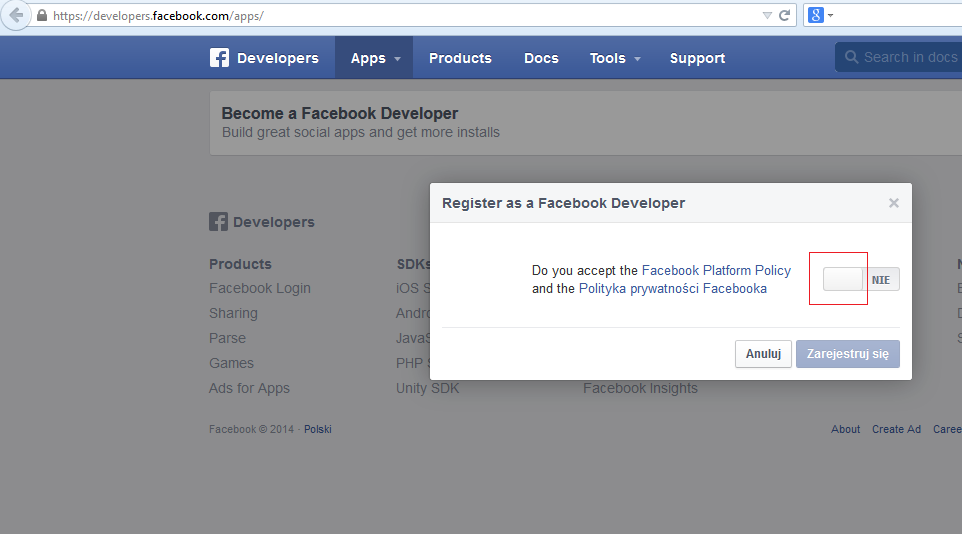
Task: Open Polityka prywatności Facebooka link
Action: point(672,288)
